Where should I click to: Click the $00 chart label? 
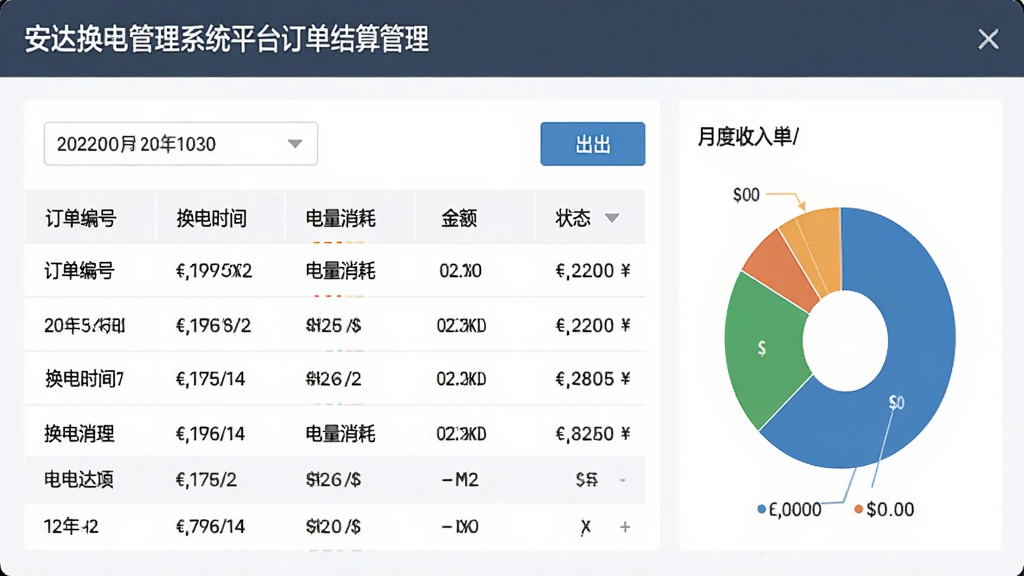coord(746,195)
